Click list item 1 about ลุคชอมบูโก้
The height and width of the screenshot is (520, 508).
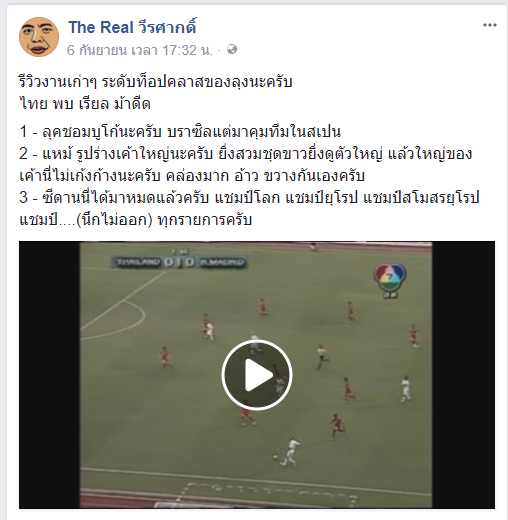pyautogui.click(x=180, y=132)
